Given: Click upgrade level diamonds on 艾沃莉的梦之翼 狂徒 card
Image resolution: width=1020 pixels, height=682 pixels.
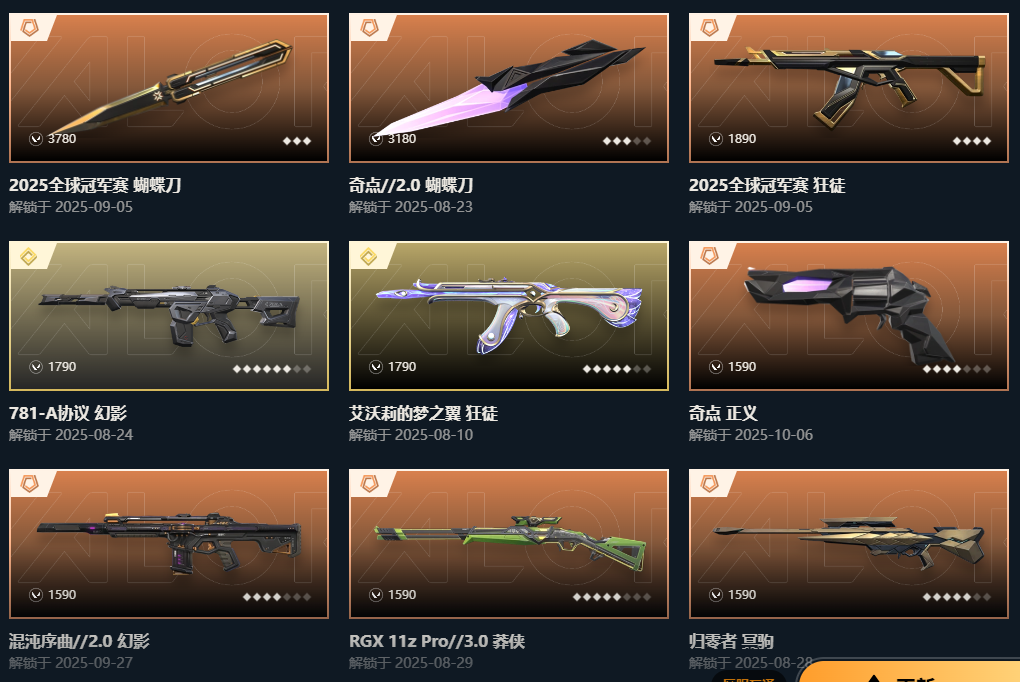Looking at the screenshot, I should click(x=617, y=369).
